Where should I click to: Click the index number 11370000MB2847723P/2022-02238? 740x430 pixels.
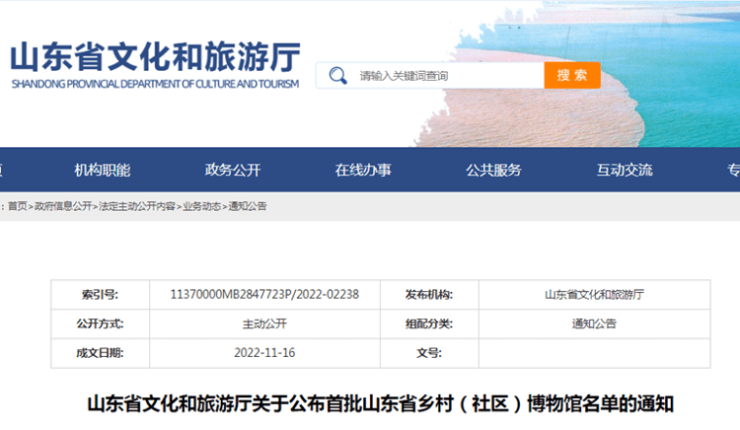click(265, 295)
